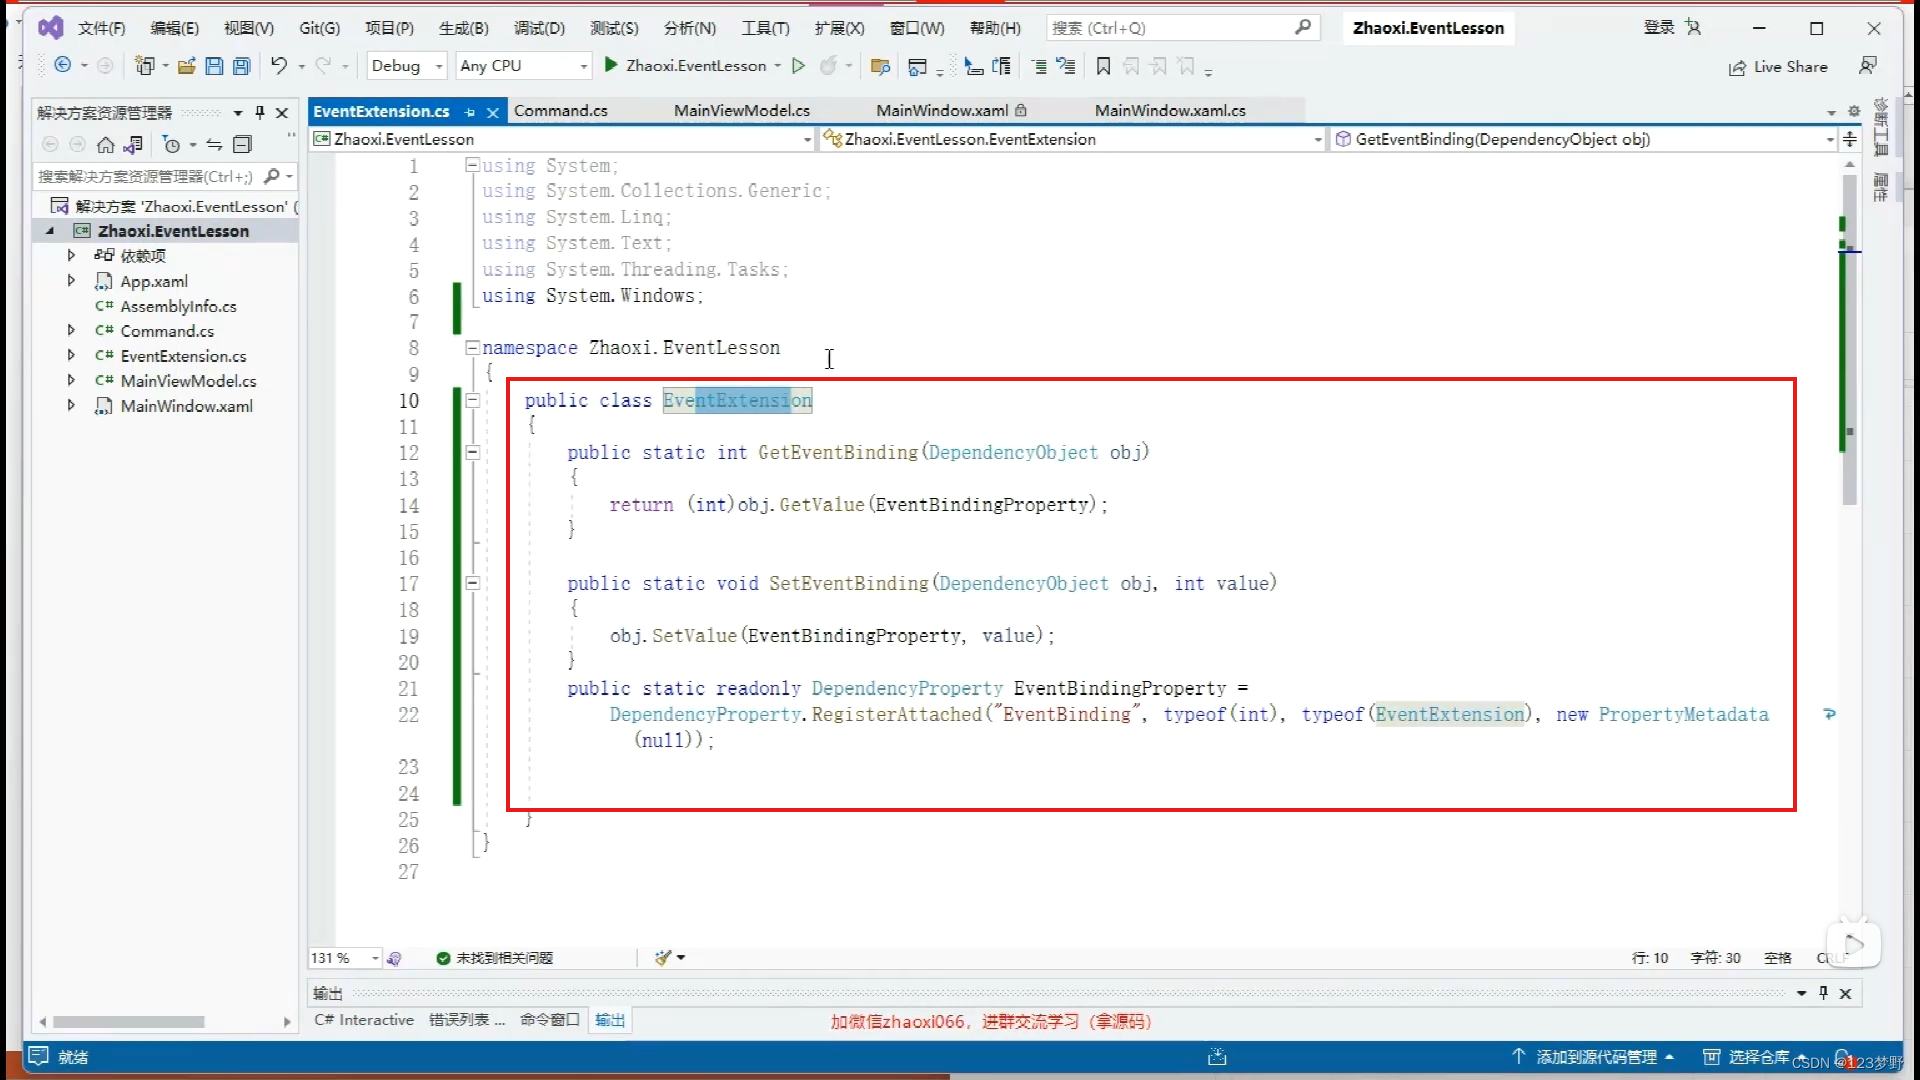Open the GetEventBinding member dropdown

(x=1584, y=139)
